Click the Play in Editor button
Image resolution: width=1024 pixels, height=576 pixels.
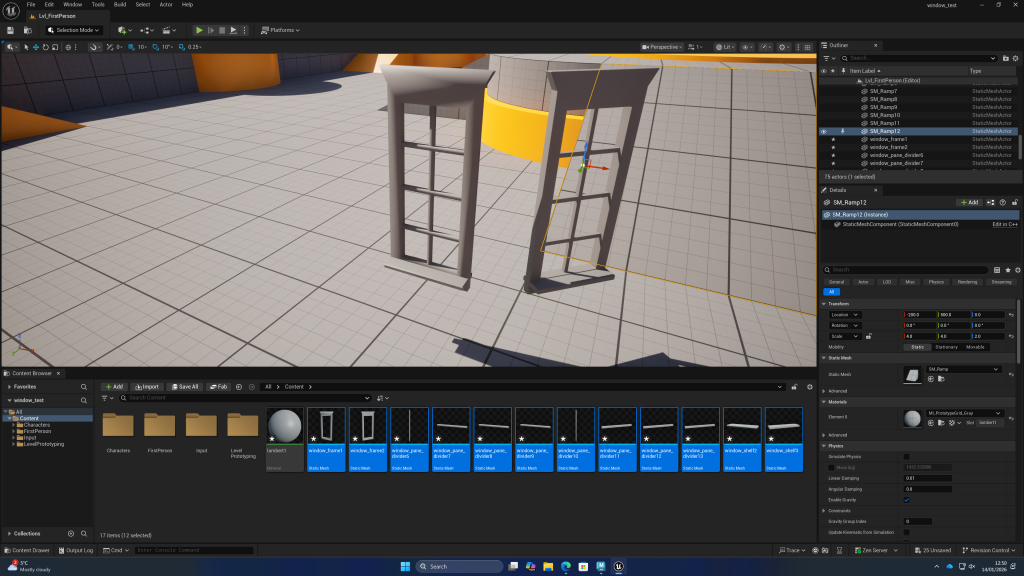coord(199,30)
